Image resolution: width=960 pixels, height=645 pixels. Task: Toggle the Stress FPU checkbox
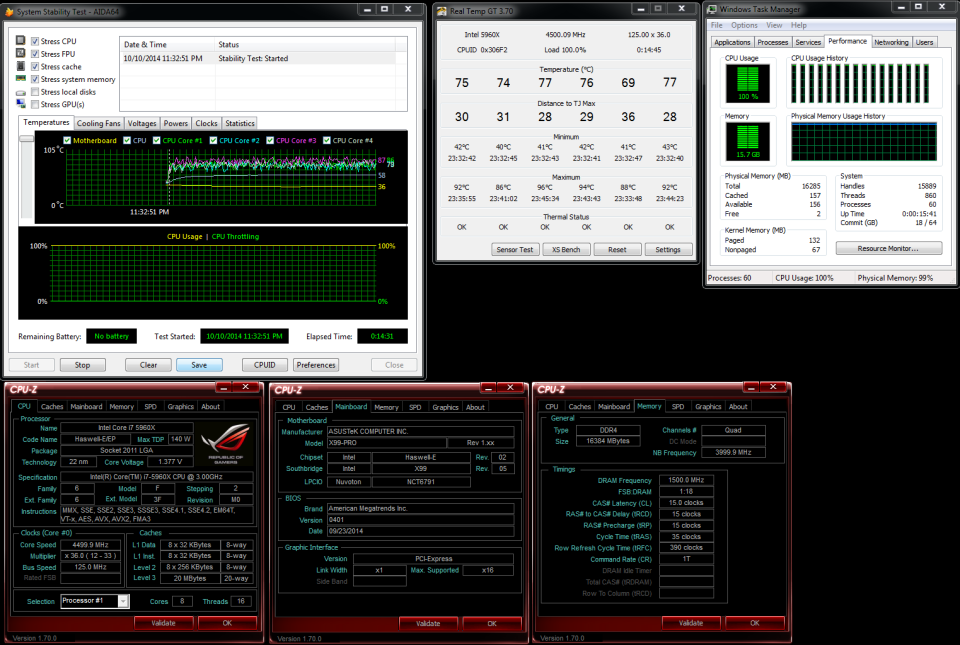35,54
